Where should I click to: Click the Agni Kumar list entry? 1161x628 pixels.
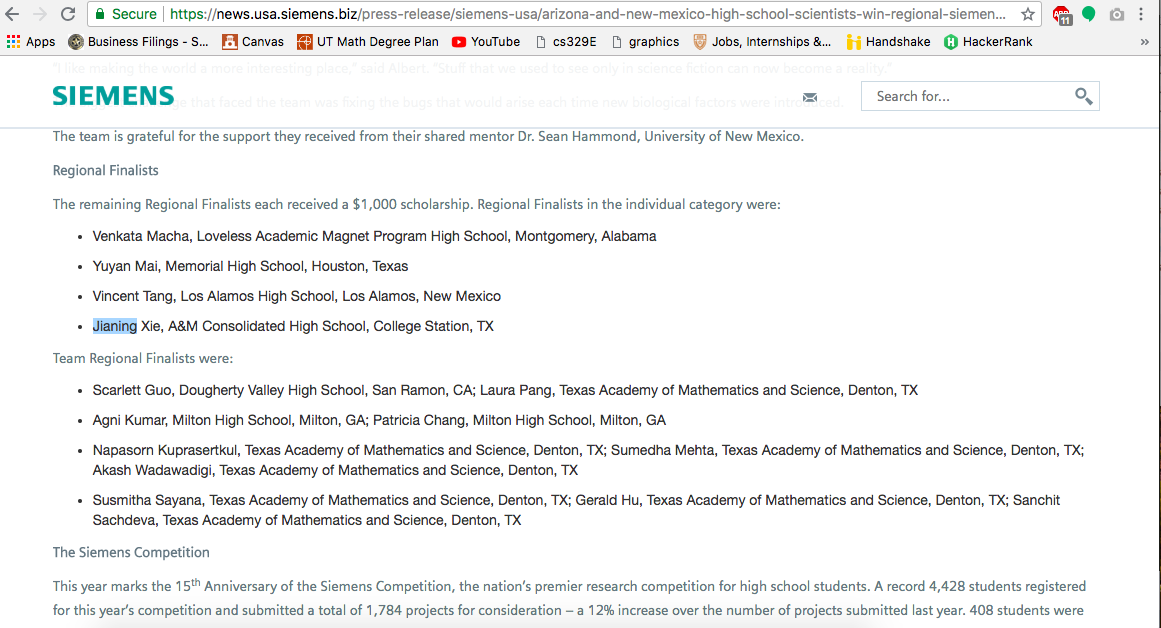[379, 420]
